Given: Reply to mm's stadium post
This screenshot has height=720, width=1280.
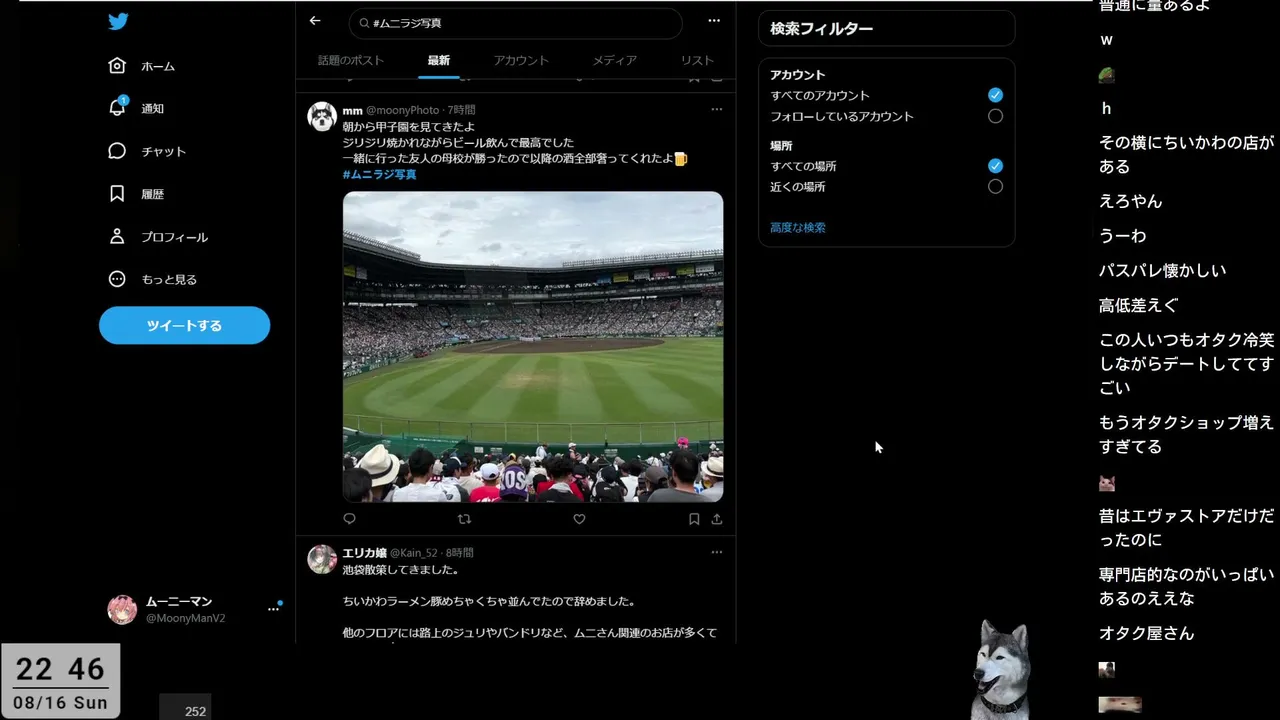Looking at the screenshot, I should tap(349, 519).
